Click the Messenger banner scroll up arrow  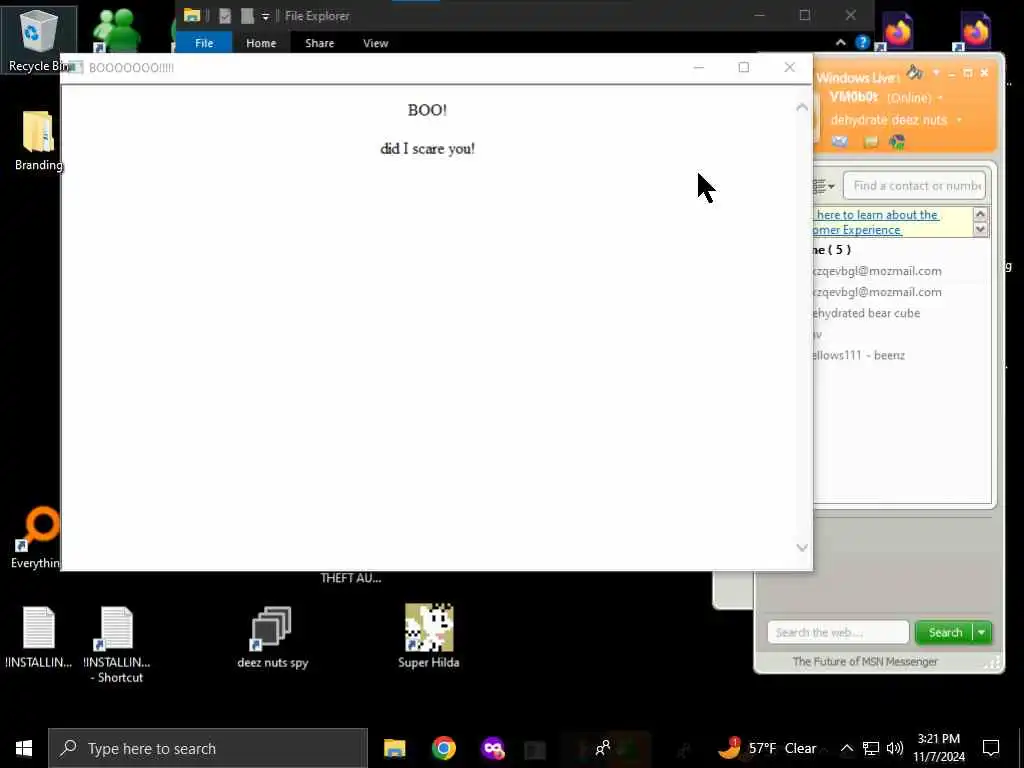click(980, 214)
